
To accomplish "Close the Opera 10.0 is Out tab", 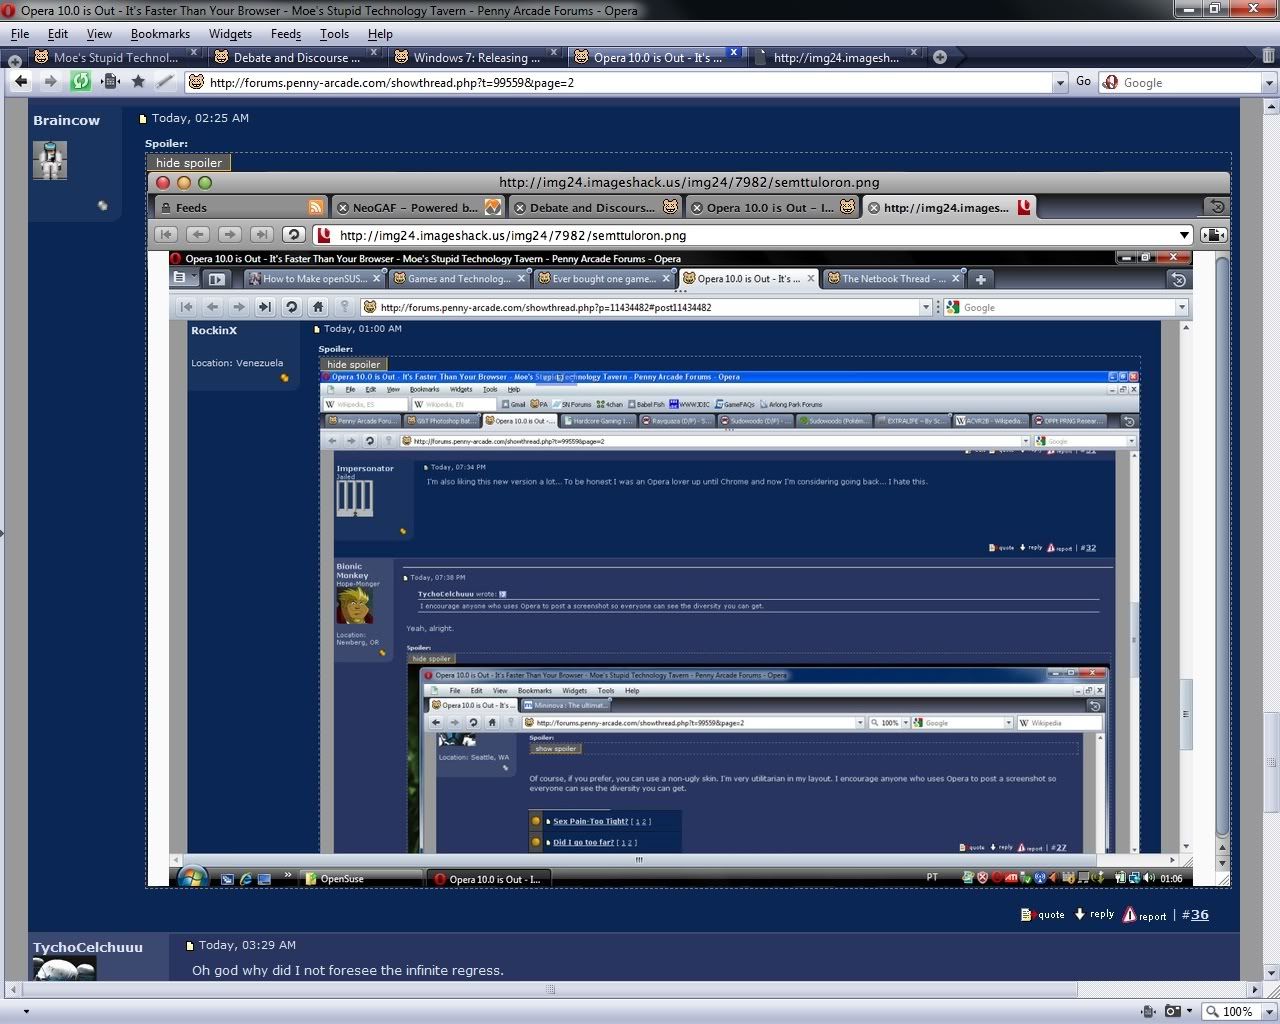I will [733, 52].
